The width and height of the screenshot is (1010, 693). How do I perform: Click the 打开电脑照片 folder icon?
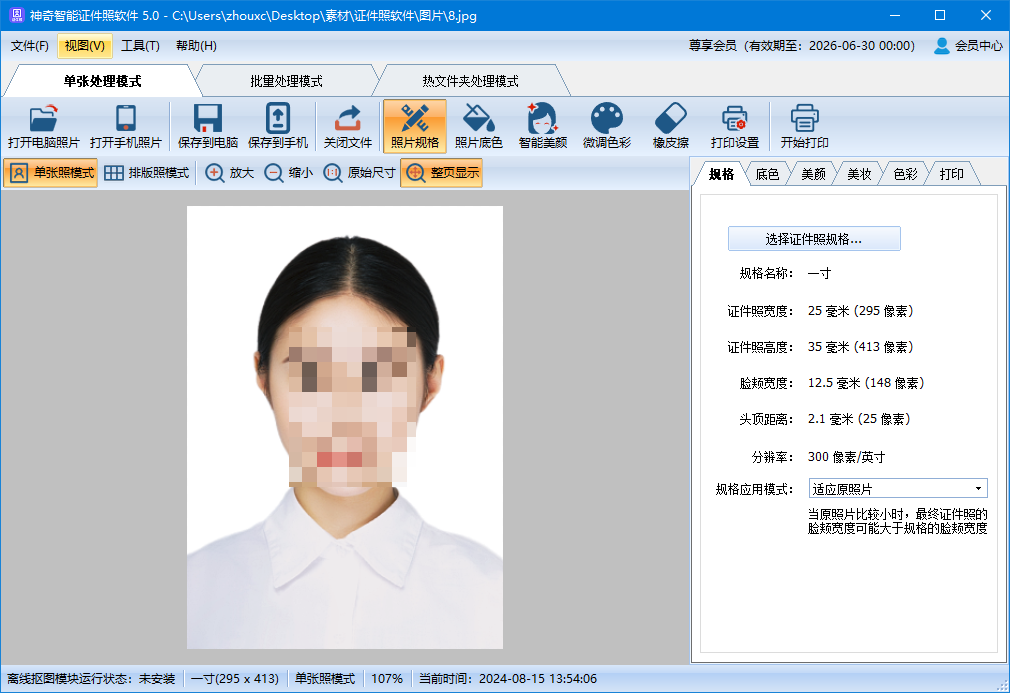(x=43, y=119)
